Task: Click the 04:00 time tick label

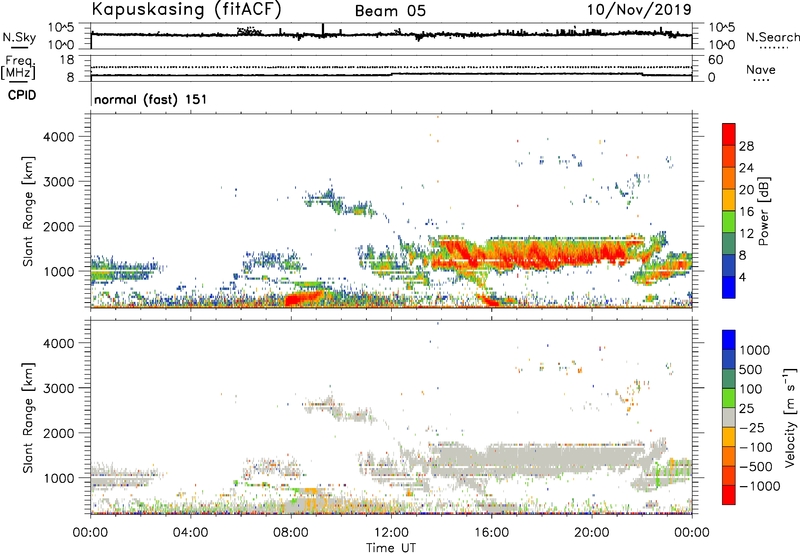Action: (x=191, y=533)
